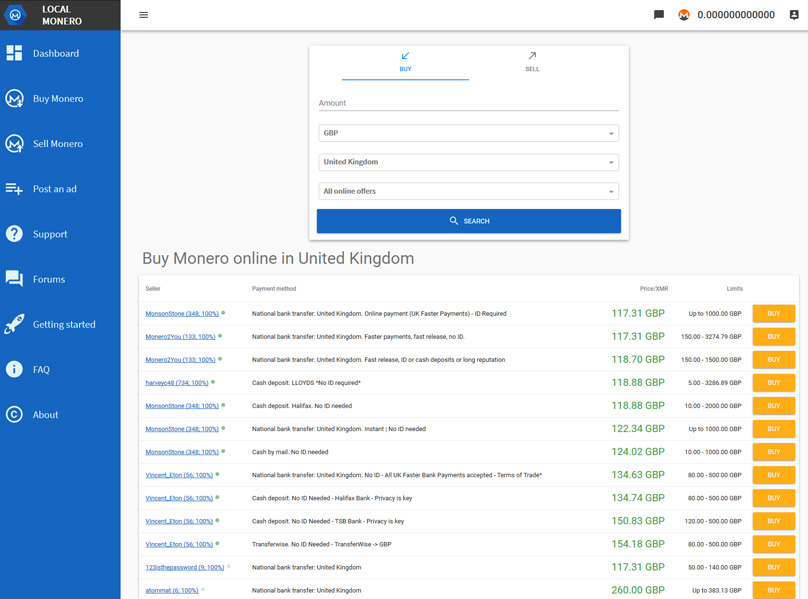
Task: Click the Limits column header
Action: tap(735, 289)
